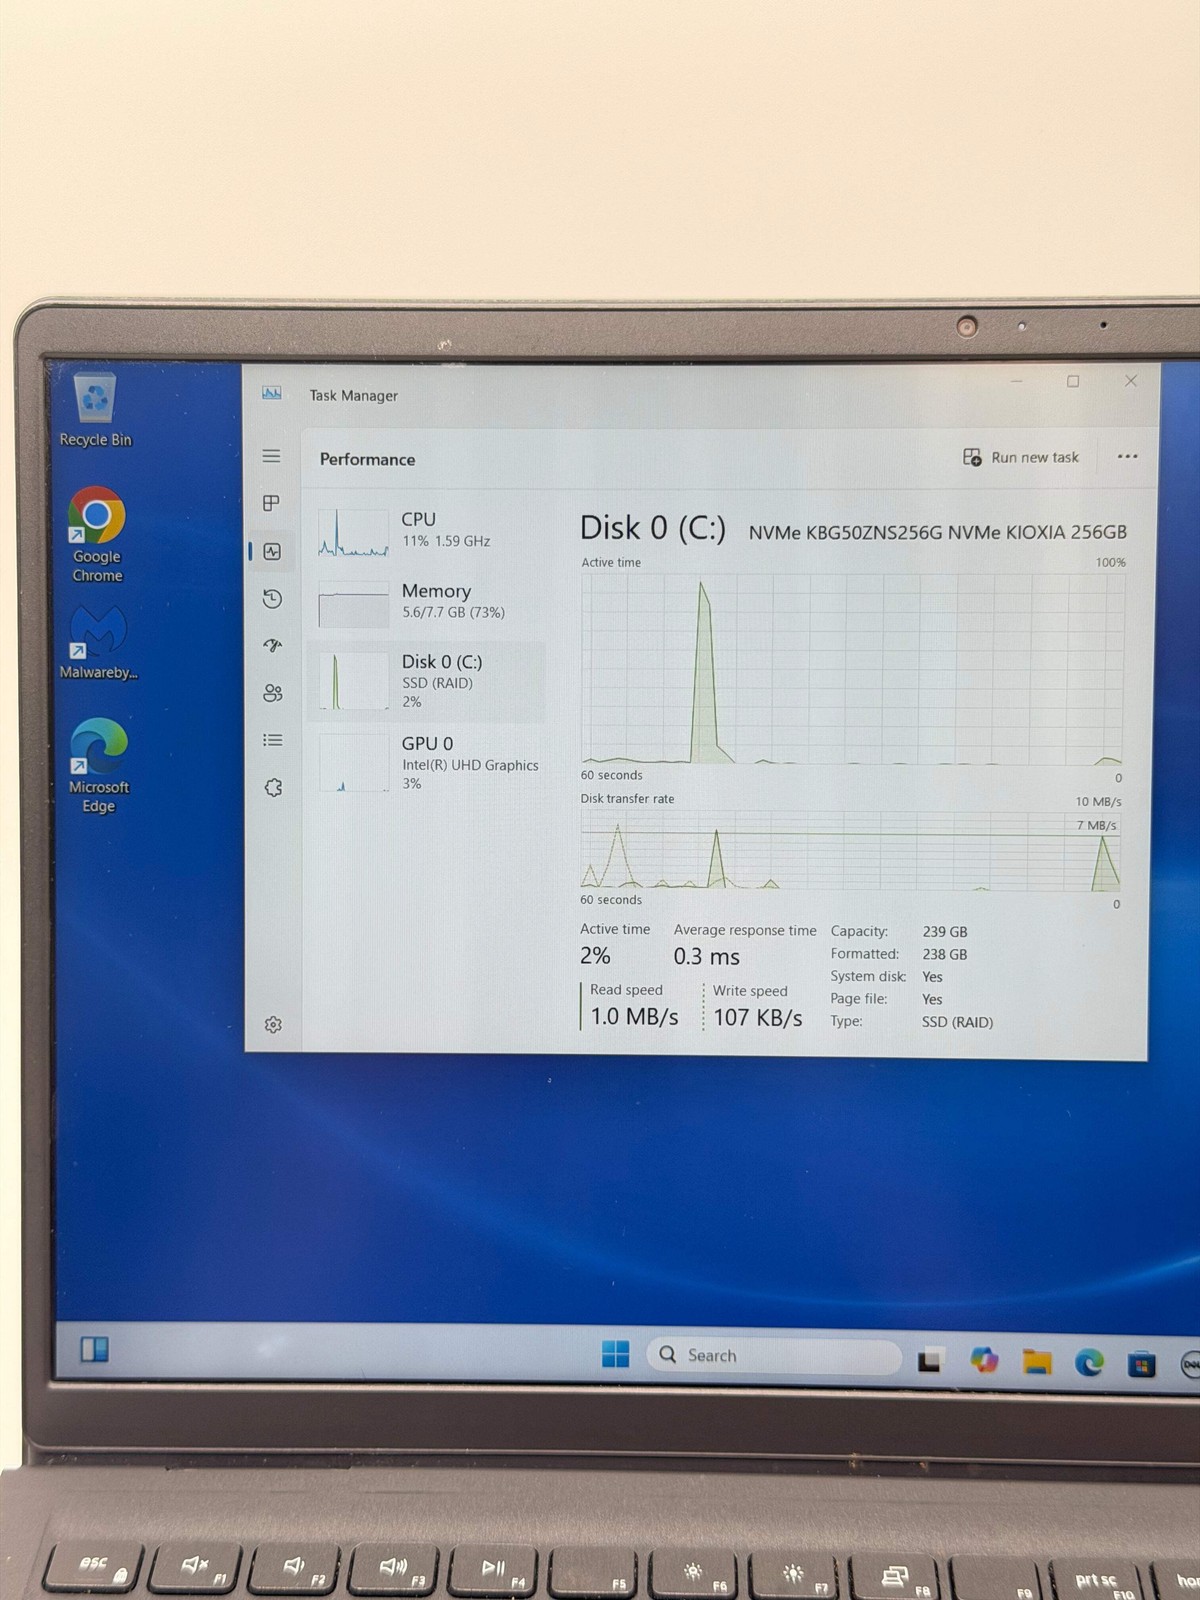The height and width of the screenshot is (1600, 1200).
Task: Open Microsoft Edge desktop shortcut
Action: click(x=98, y=765)
